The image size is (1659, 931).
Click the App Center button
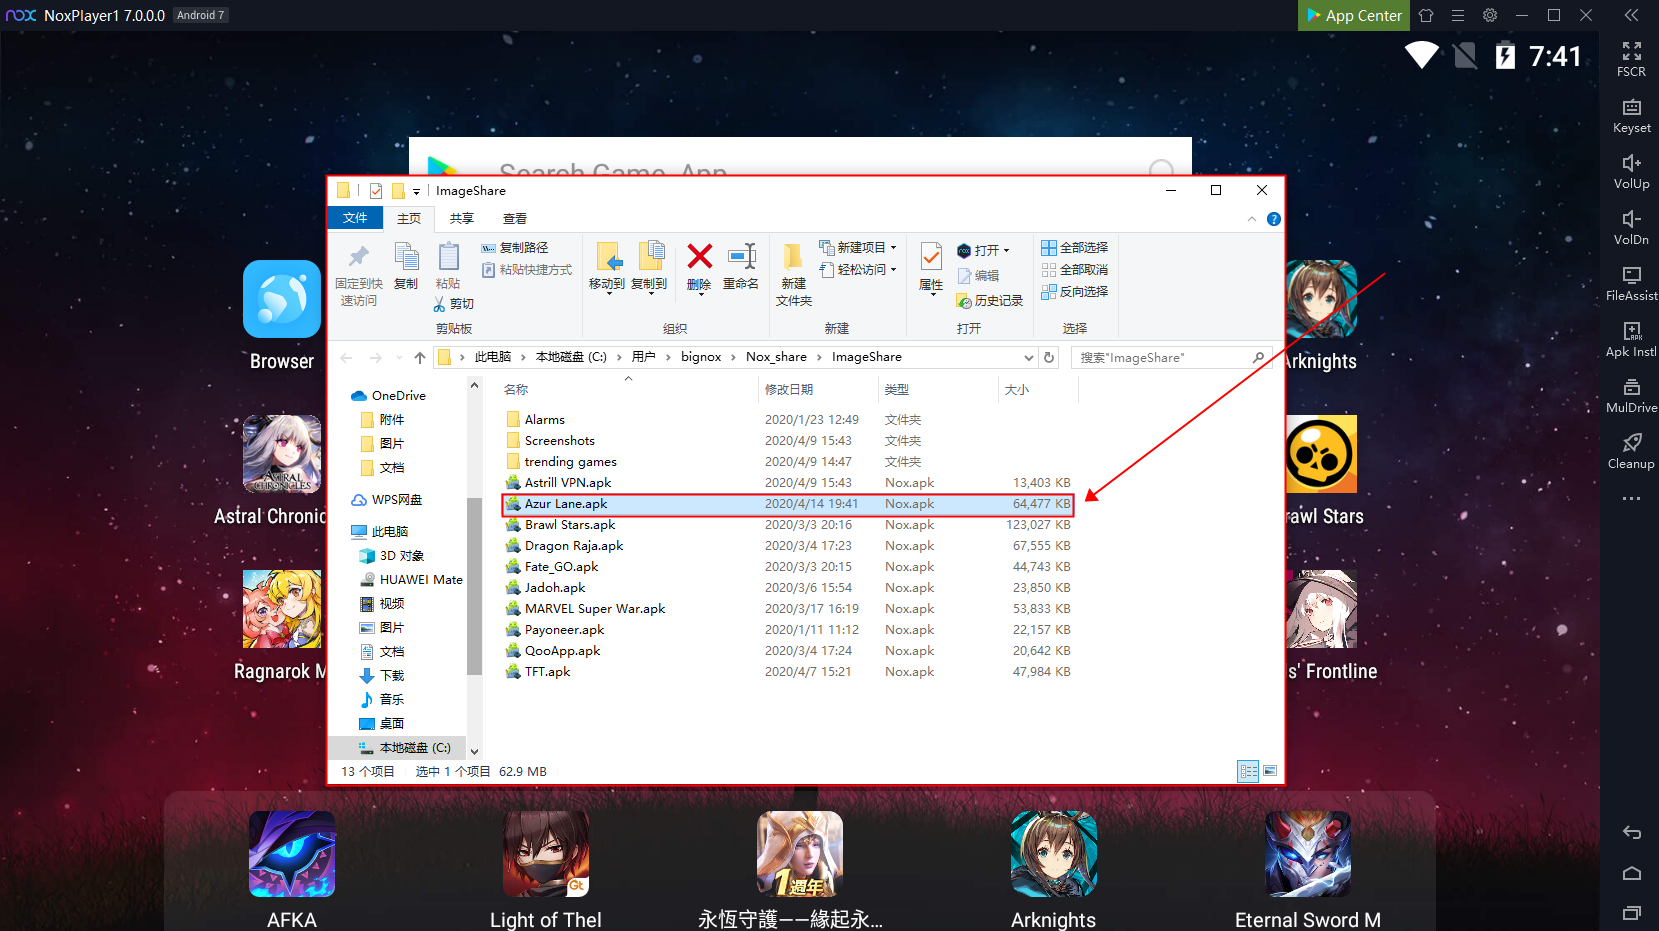tap(1354, 15)
